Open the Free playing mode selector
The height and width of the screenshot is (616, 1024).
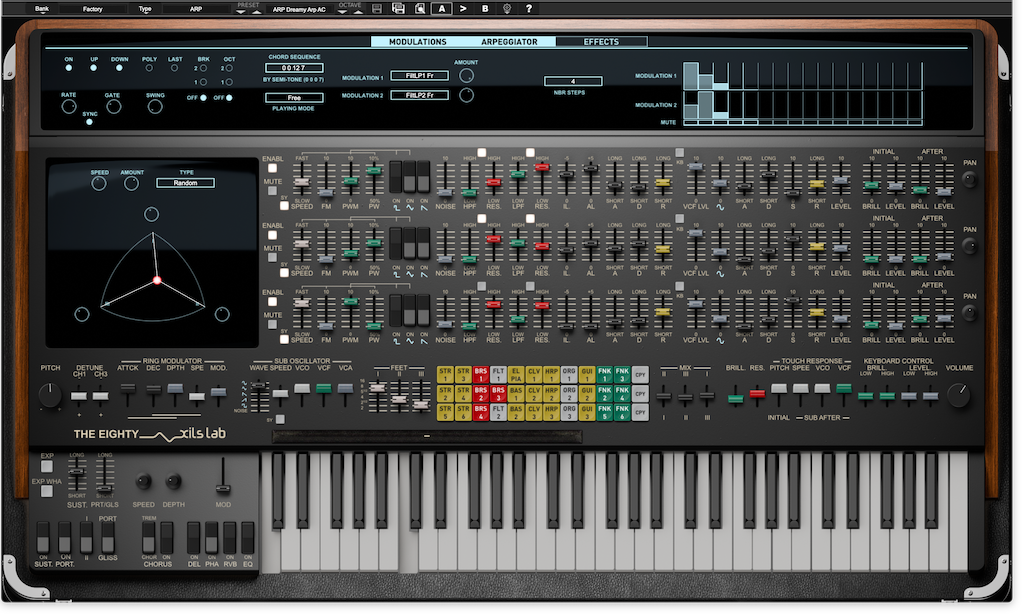294,98
